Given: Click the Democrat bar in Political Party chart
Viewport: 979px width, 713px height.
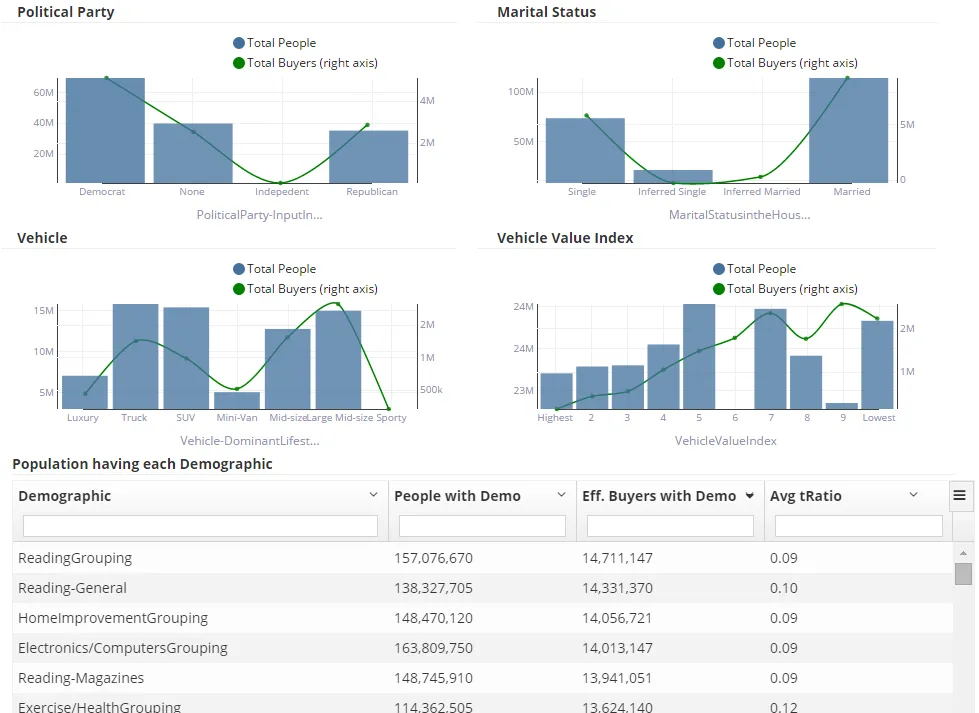Looking at the screenshot, I should [x=105, y=130].
